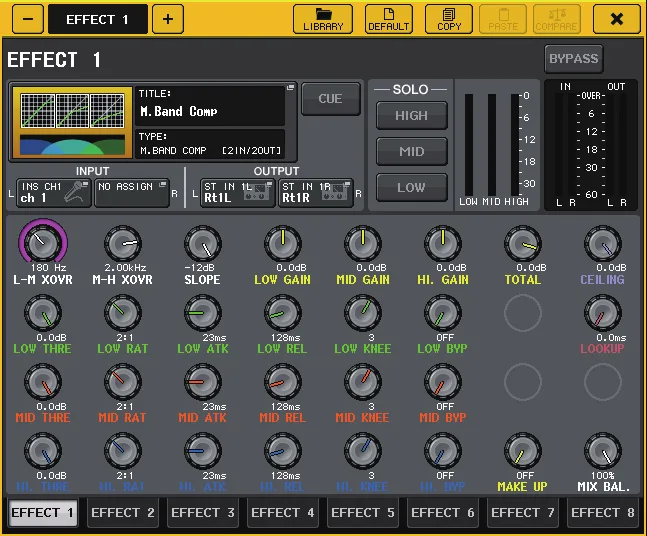Select the LOW BYP knob
This screenshot has height=536, width=647.
[443, 313]
